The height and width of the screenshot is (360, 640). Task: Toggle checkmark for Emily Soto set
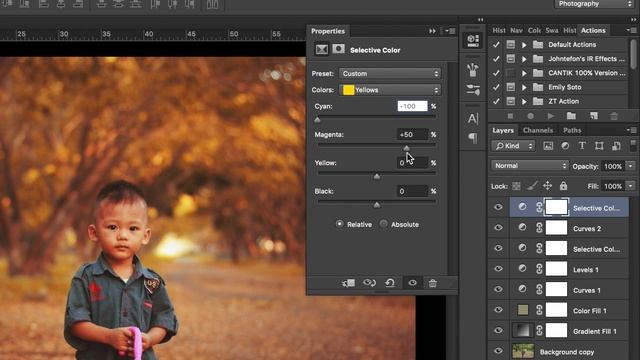[496, 87]
